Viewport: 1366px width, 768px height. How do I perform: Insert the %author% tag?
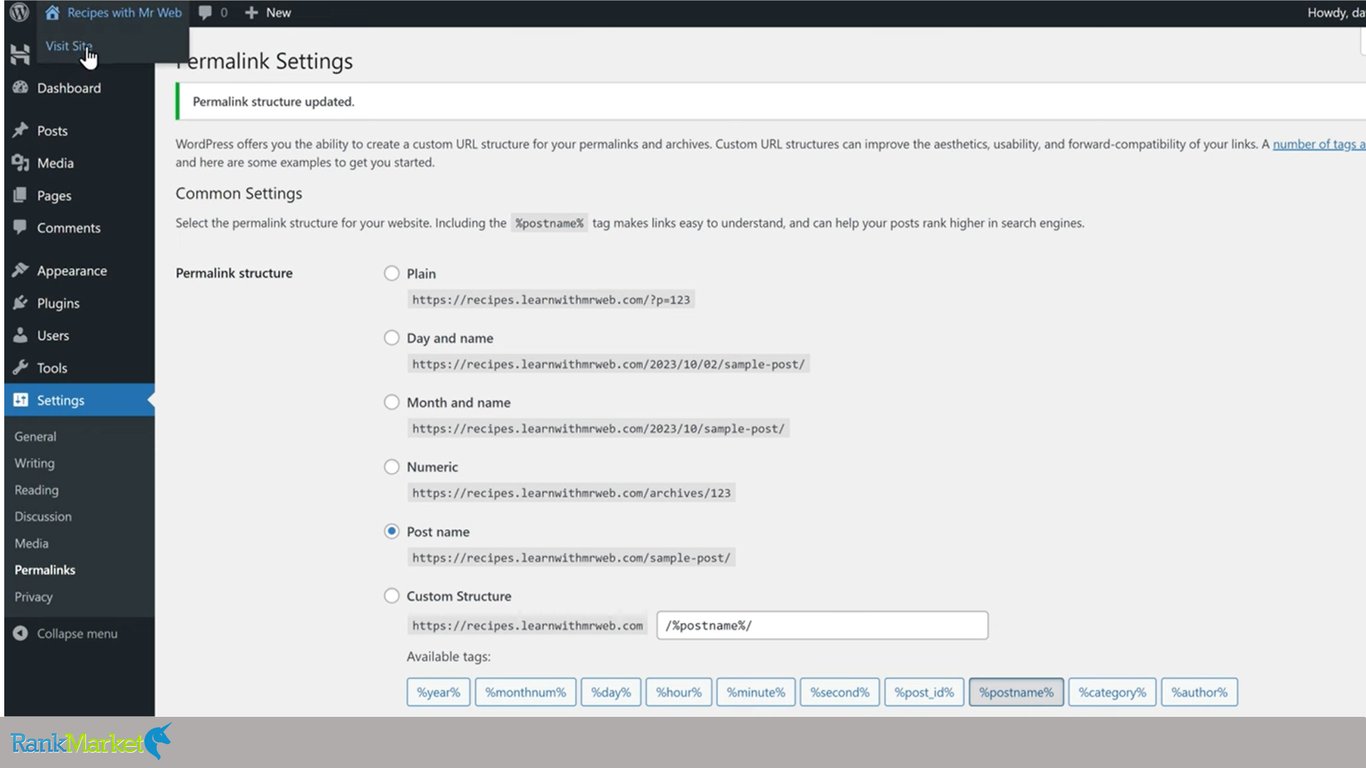pyautogui.click(x=1199, y=692)
